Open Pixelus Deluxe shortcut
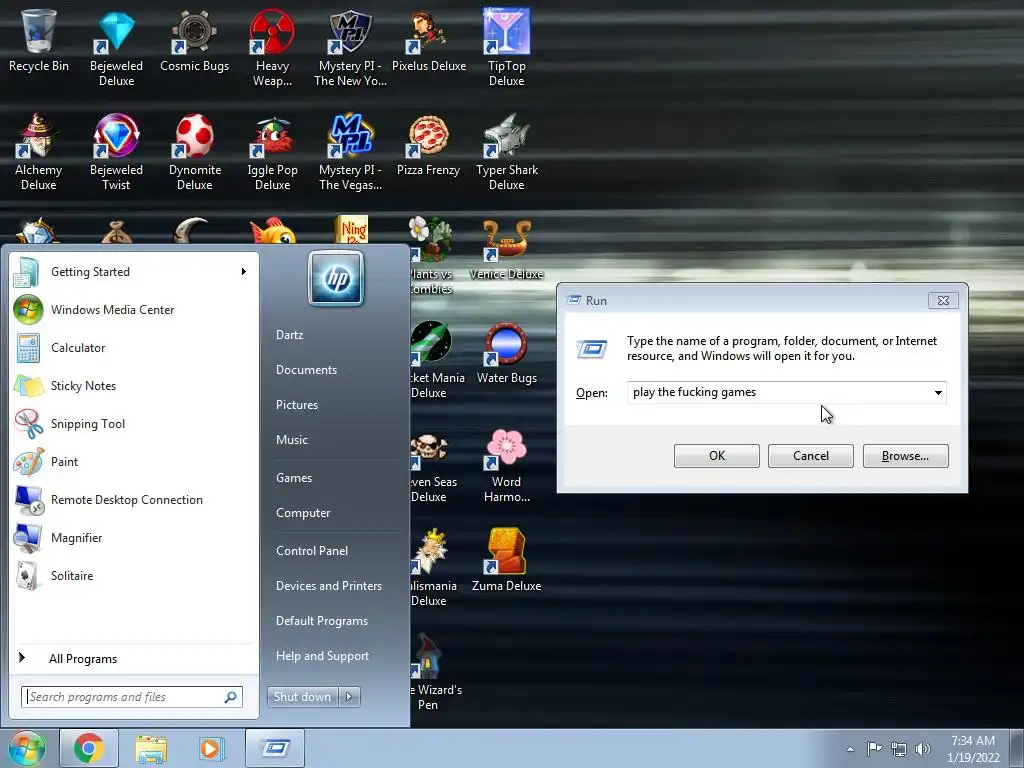 [x=429, y=40]
